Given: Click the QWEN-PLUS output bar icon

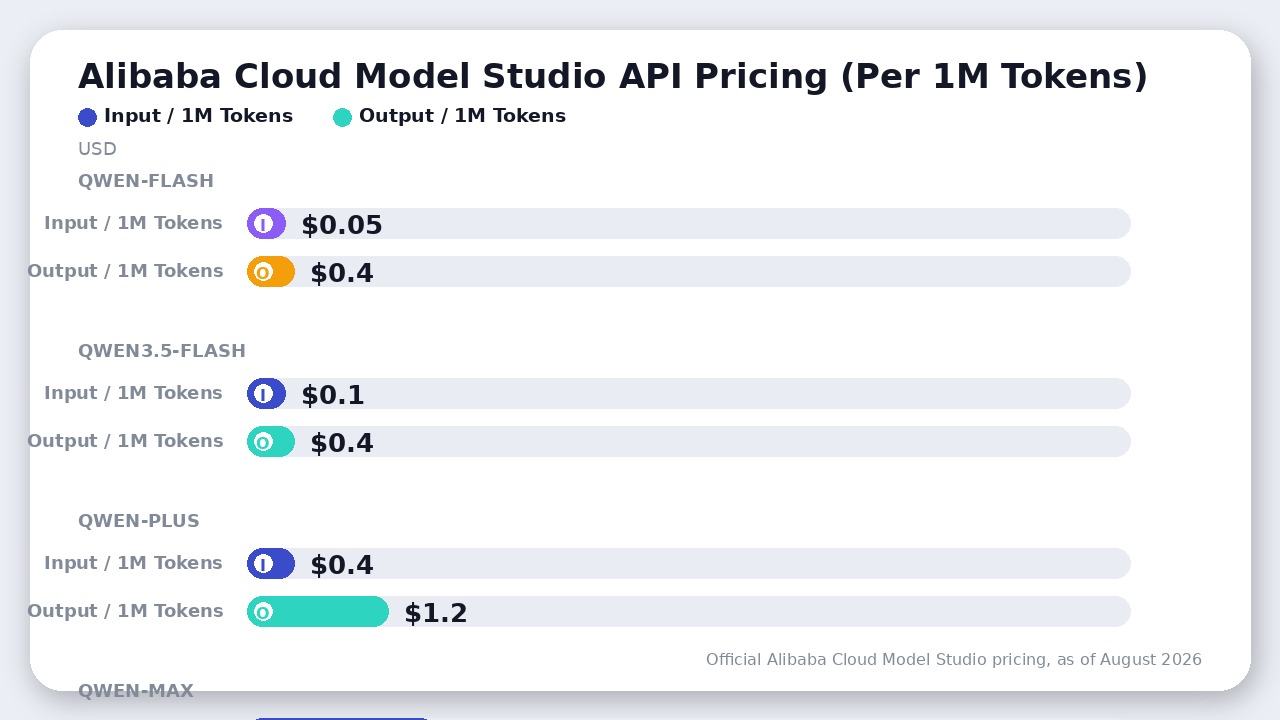Looking at the screenshot, I should pos(263,612).
